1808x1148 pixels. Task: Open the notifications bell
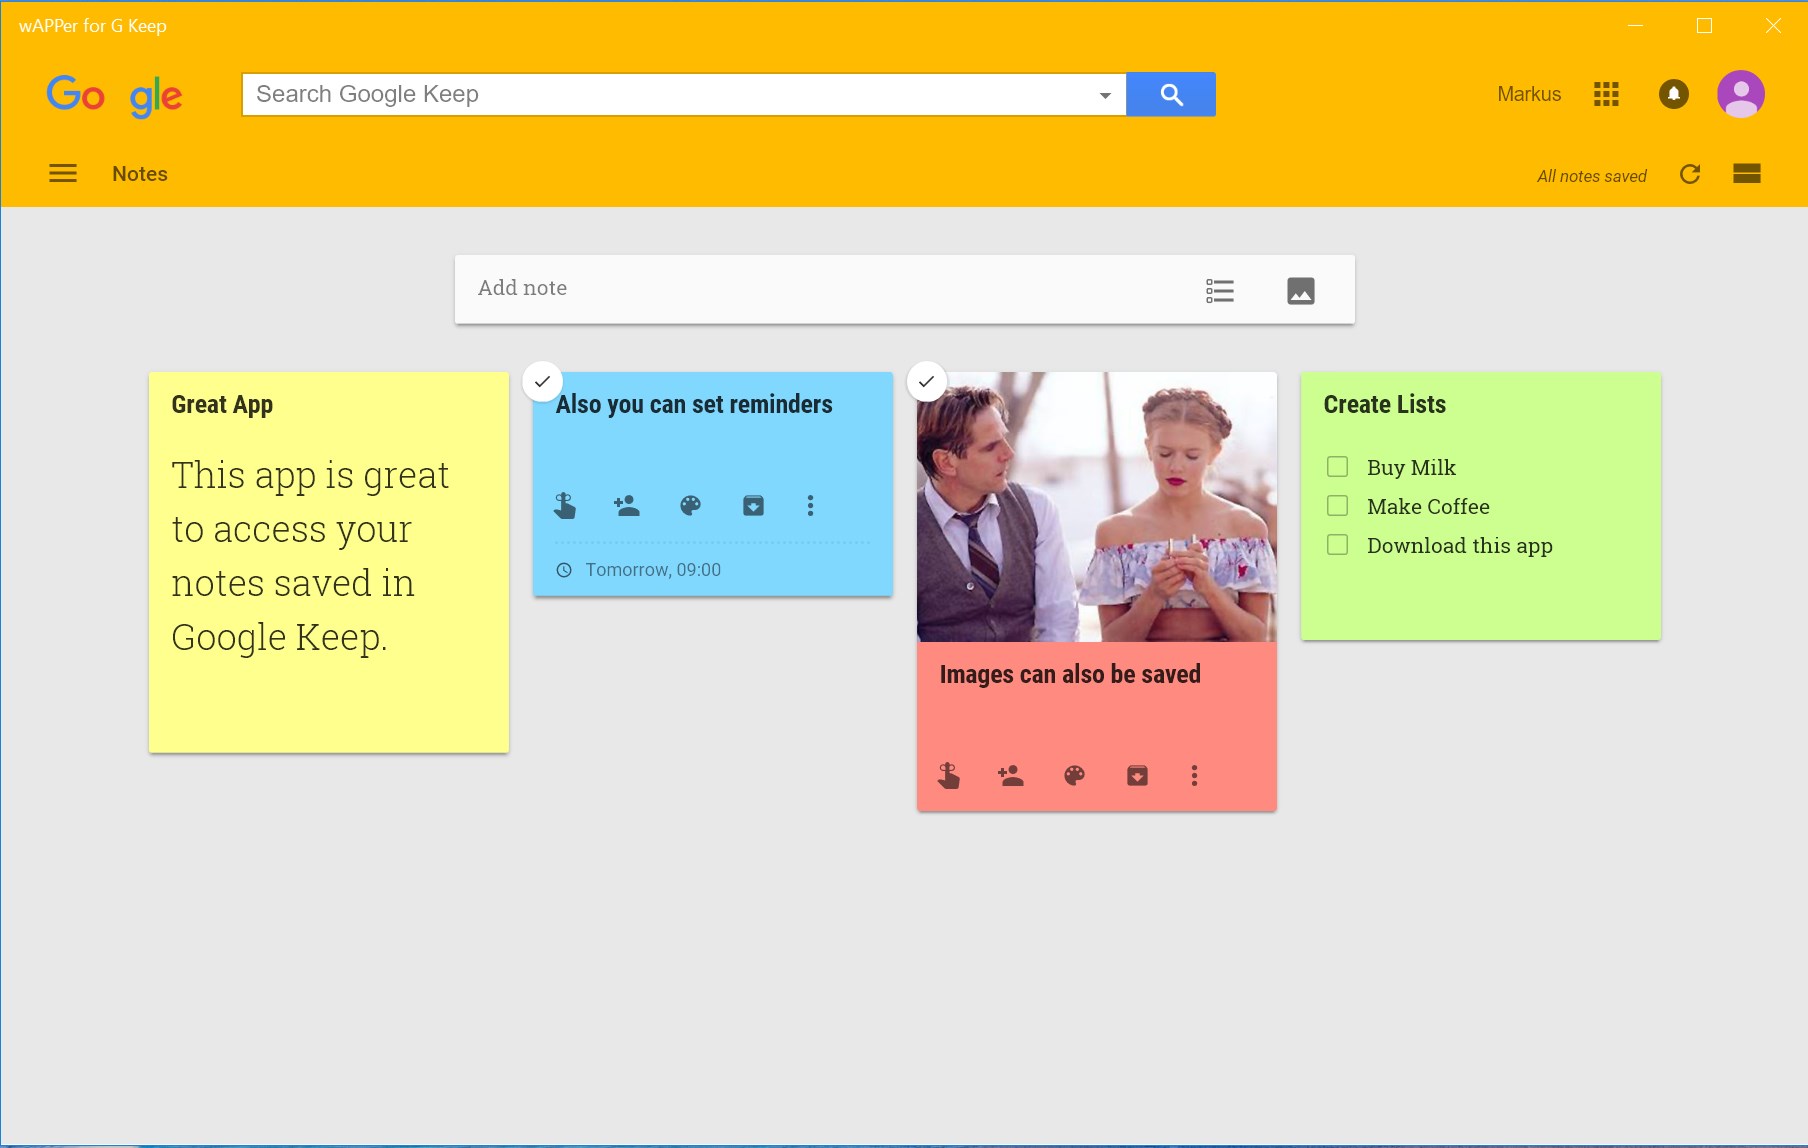pos(1673,94)
